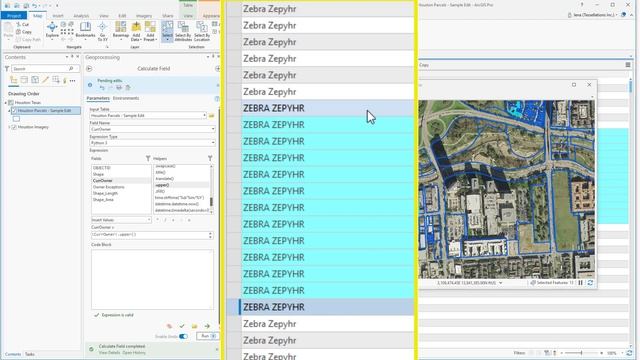This screenshot has height=360, width=640.
Task: Refresh the floating map view
Action: [x=590, y=282]
